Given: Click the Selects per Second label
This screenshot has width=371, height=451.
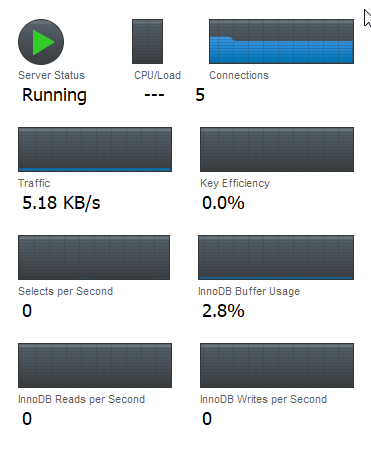Looking at the screenshot, I should 66,291.
